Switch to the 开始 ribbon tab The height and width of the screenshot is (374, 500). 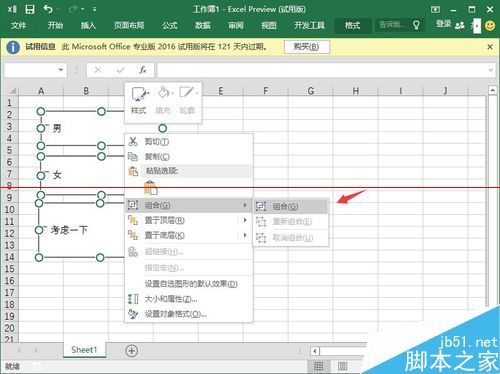coord(55,25)
